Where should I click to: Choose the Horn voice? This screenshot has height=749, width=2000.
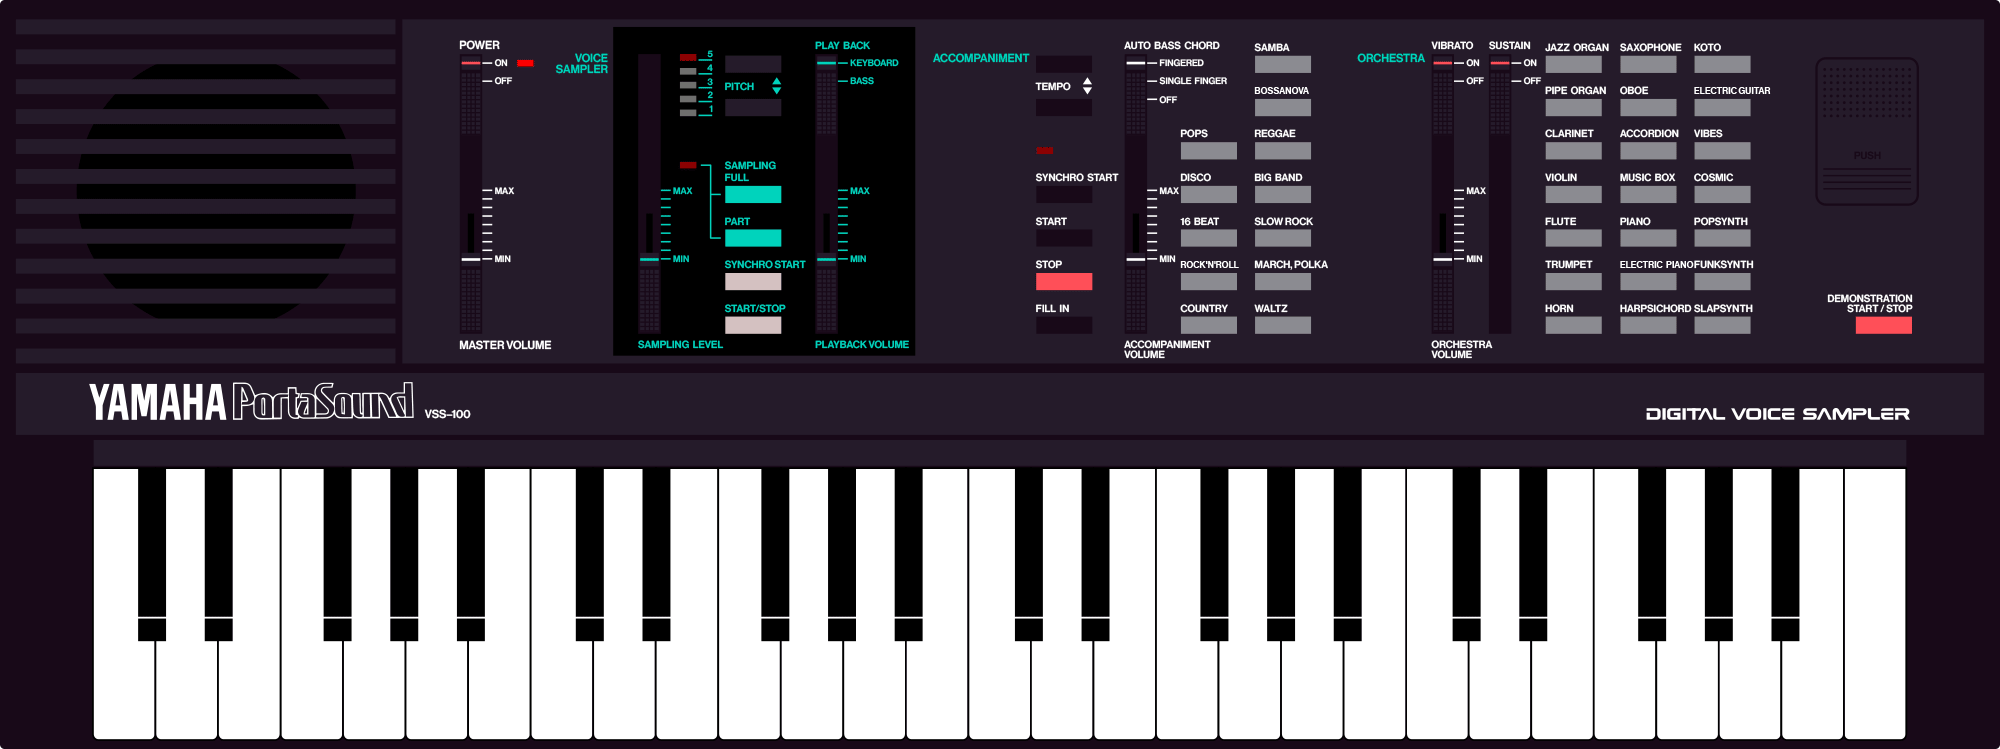pyautogui.click(x=1573, y=325)
